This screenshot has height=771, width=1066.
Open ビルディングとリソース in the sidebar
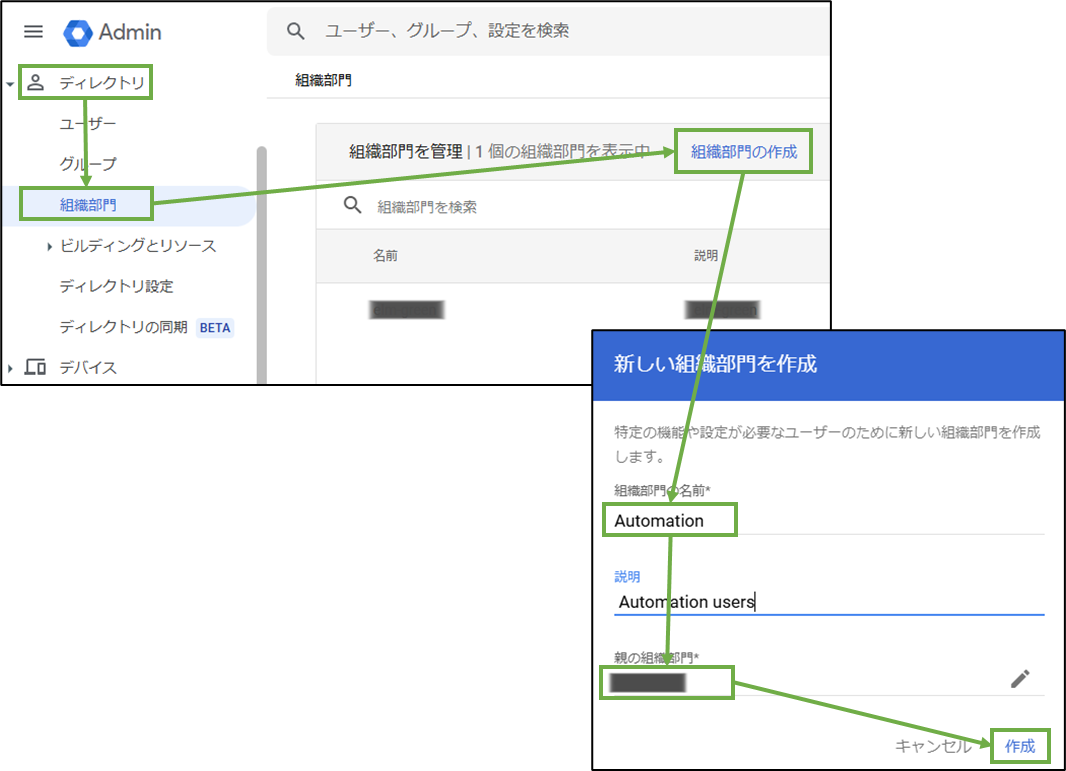[138, 245]
